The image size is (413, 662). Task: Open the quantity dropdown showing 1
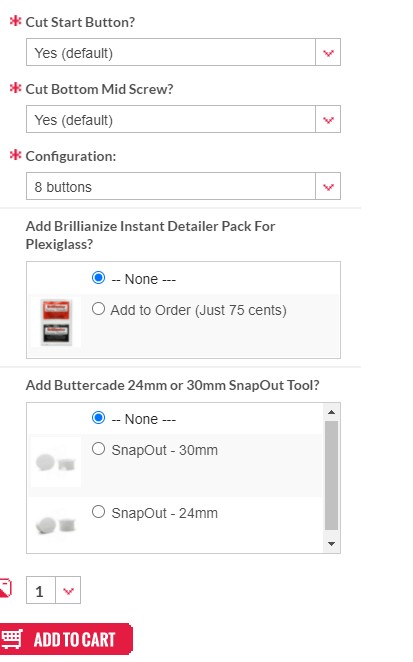tap(53, 590)
